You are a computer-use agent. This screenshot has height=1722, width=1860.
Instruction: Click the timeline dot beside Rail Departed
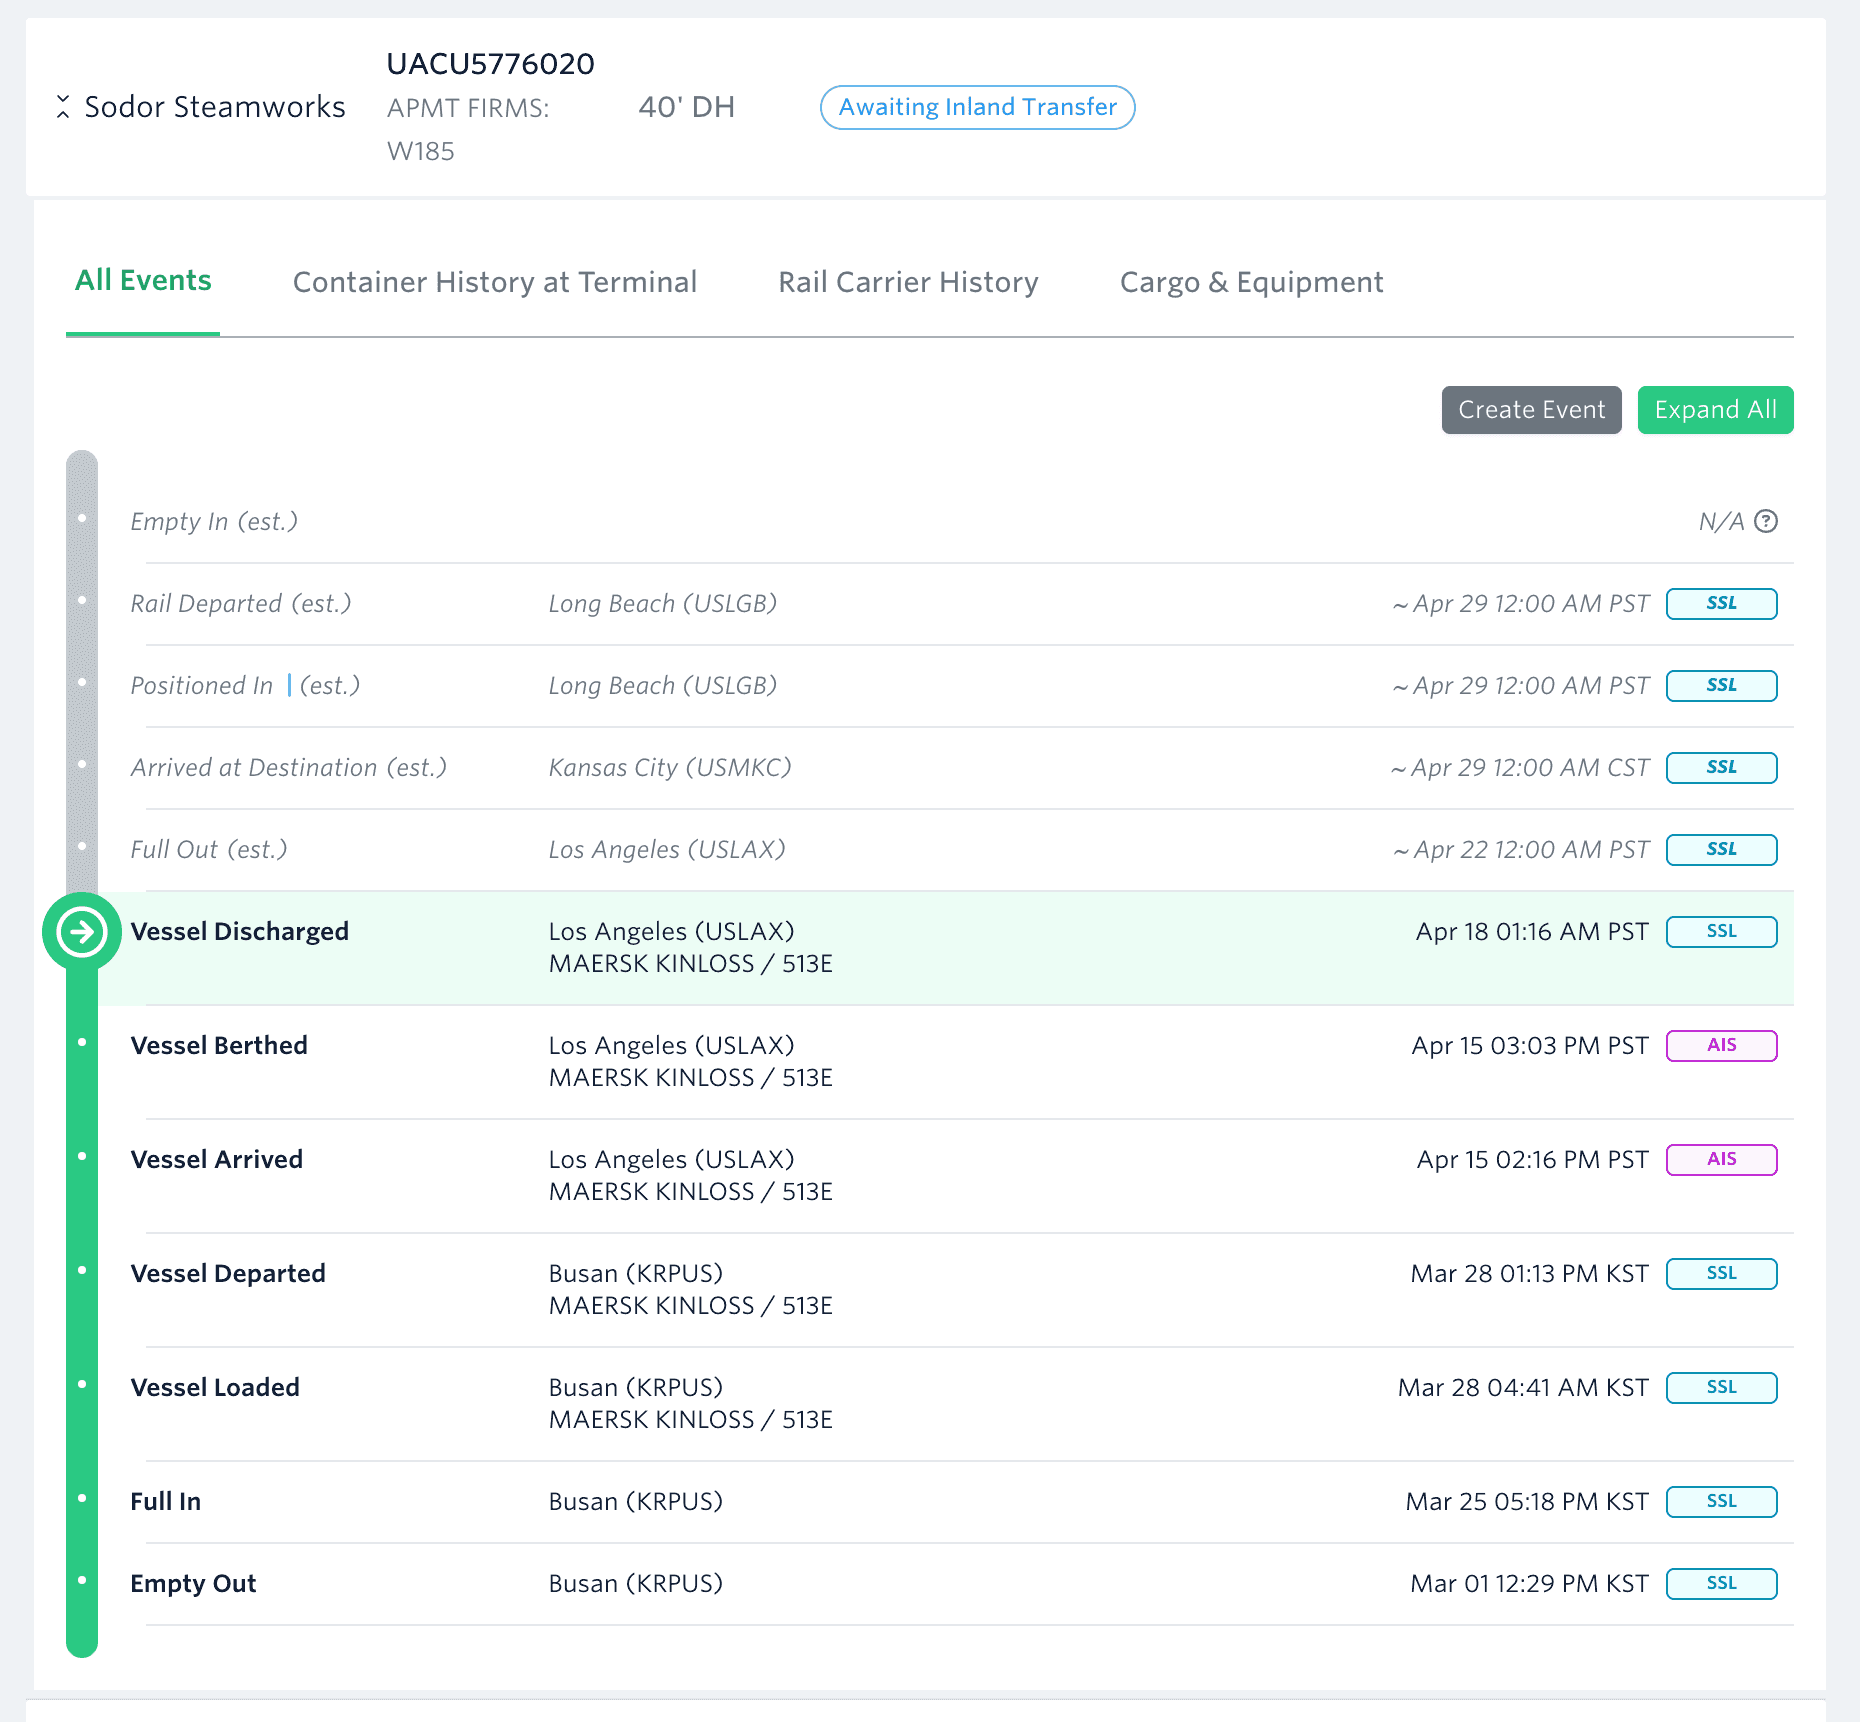tap(82, 600)
